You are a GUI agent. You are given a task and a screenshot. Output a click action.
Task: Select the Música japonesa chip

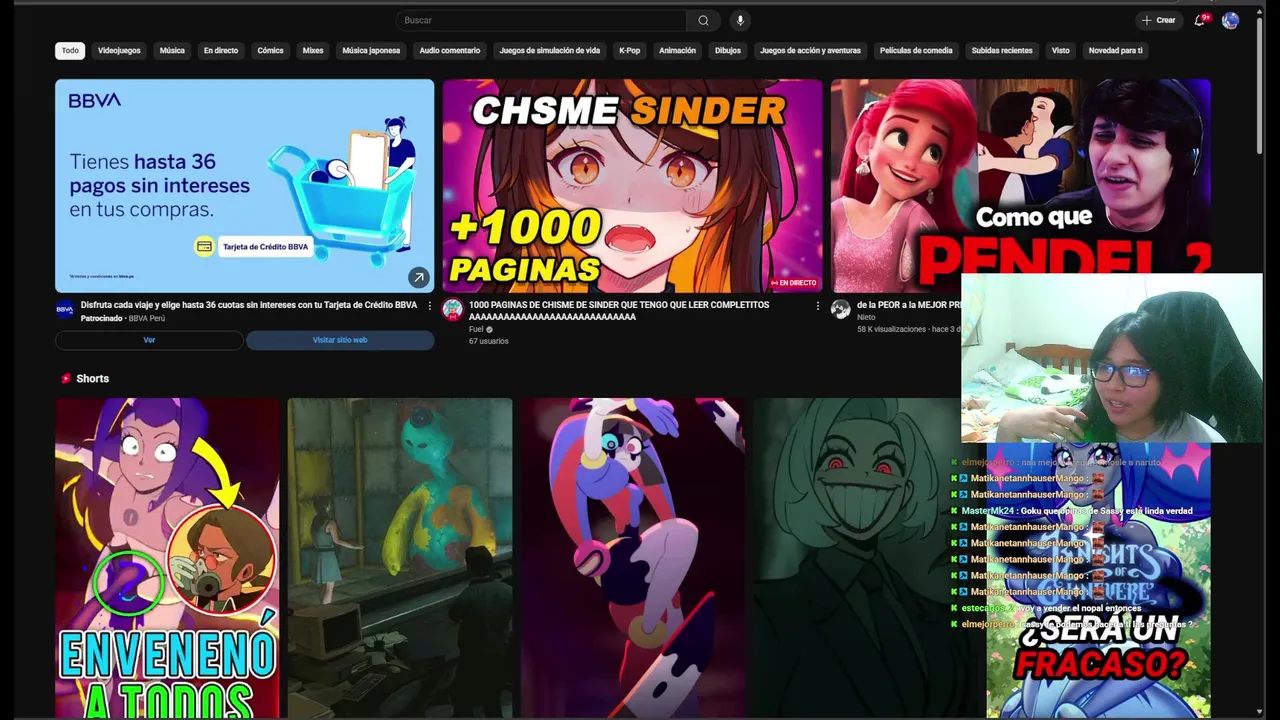tap(371, 50)
